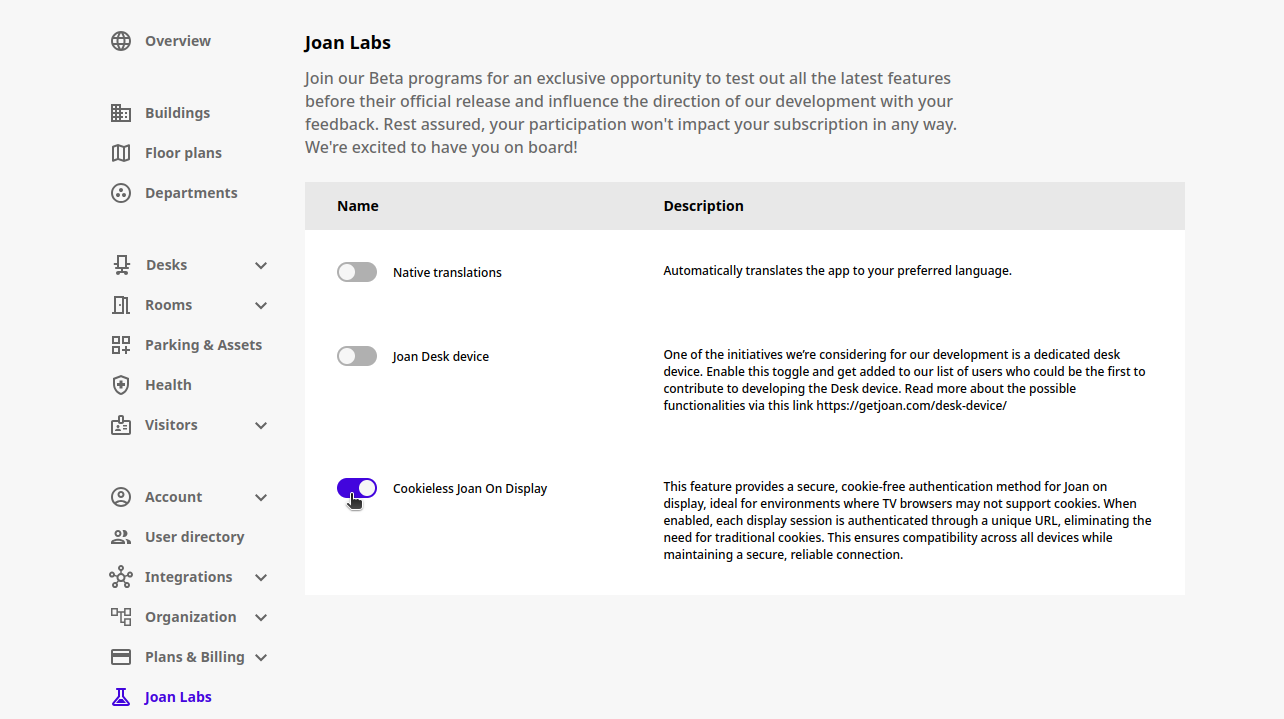Open the Account menu item
The width and height of the screenshot is (1284, 719).
[174, 497]
